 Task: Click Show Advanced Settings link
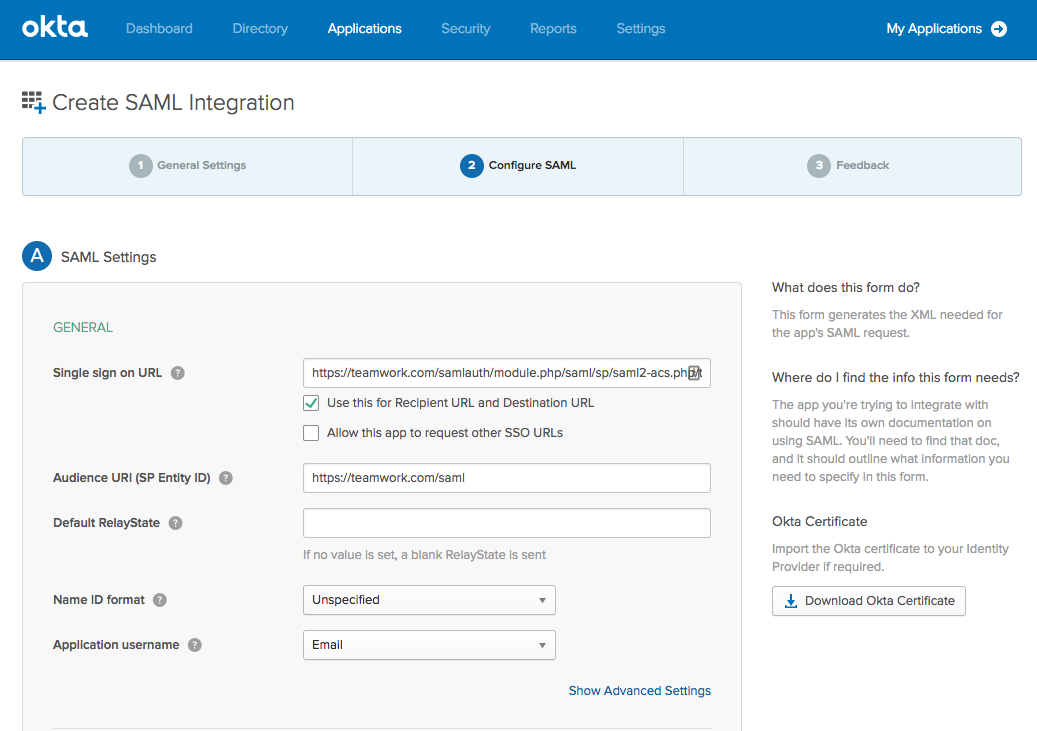[640, 691]
